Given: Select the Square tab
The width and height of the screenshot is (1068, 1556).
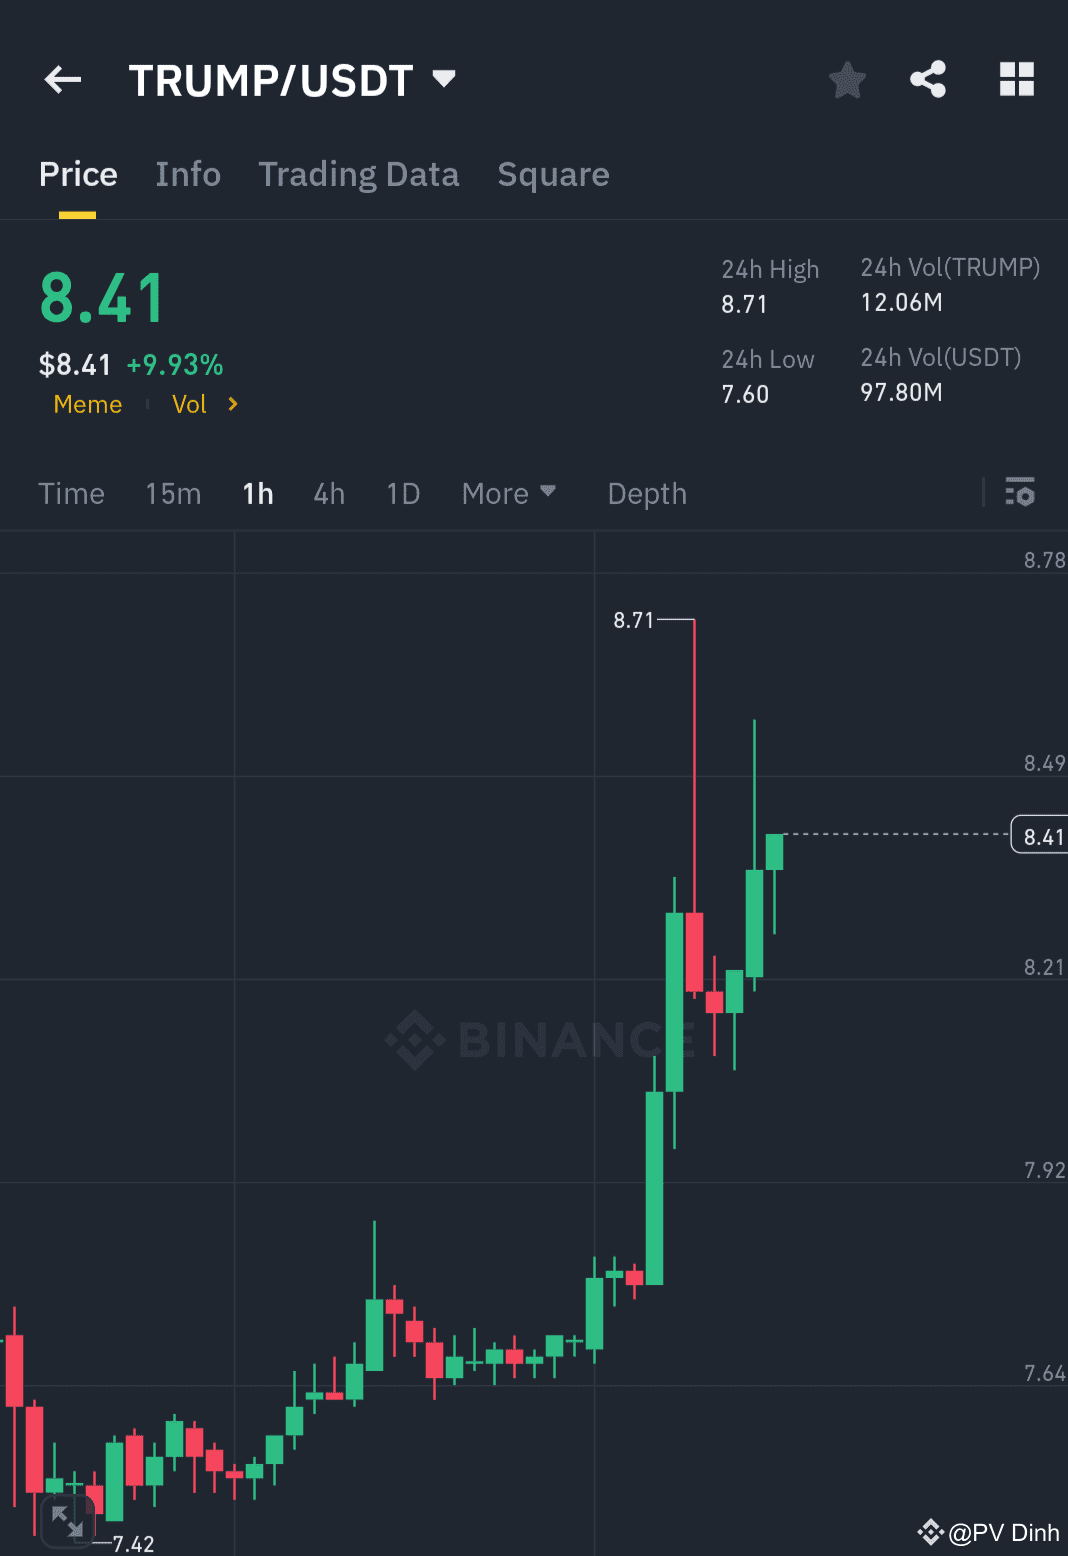Looking at the screenshot, I should click(x=553, y=174).
